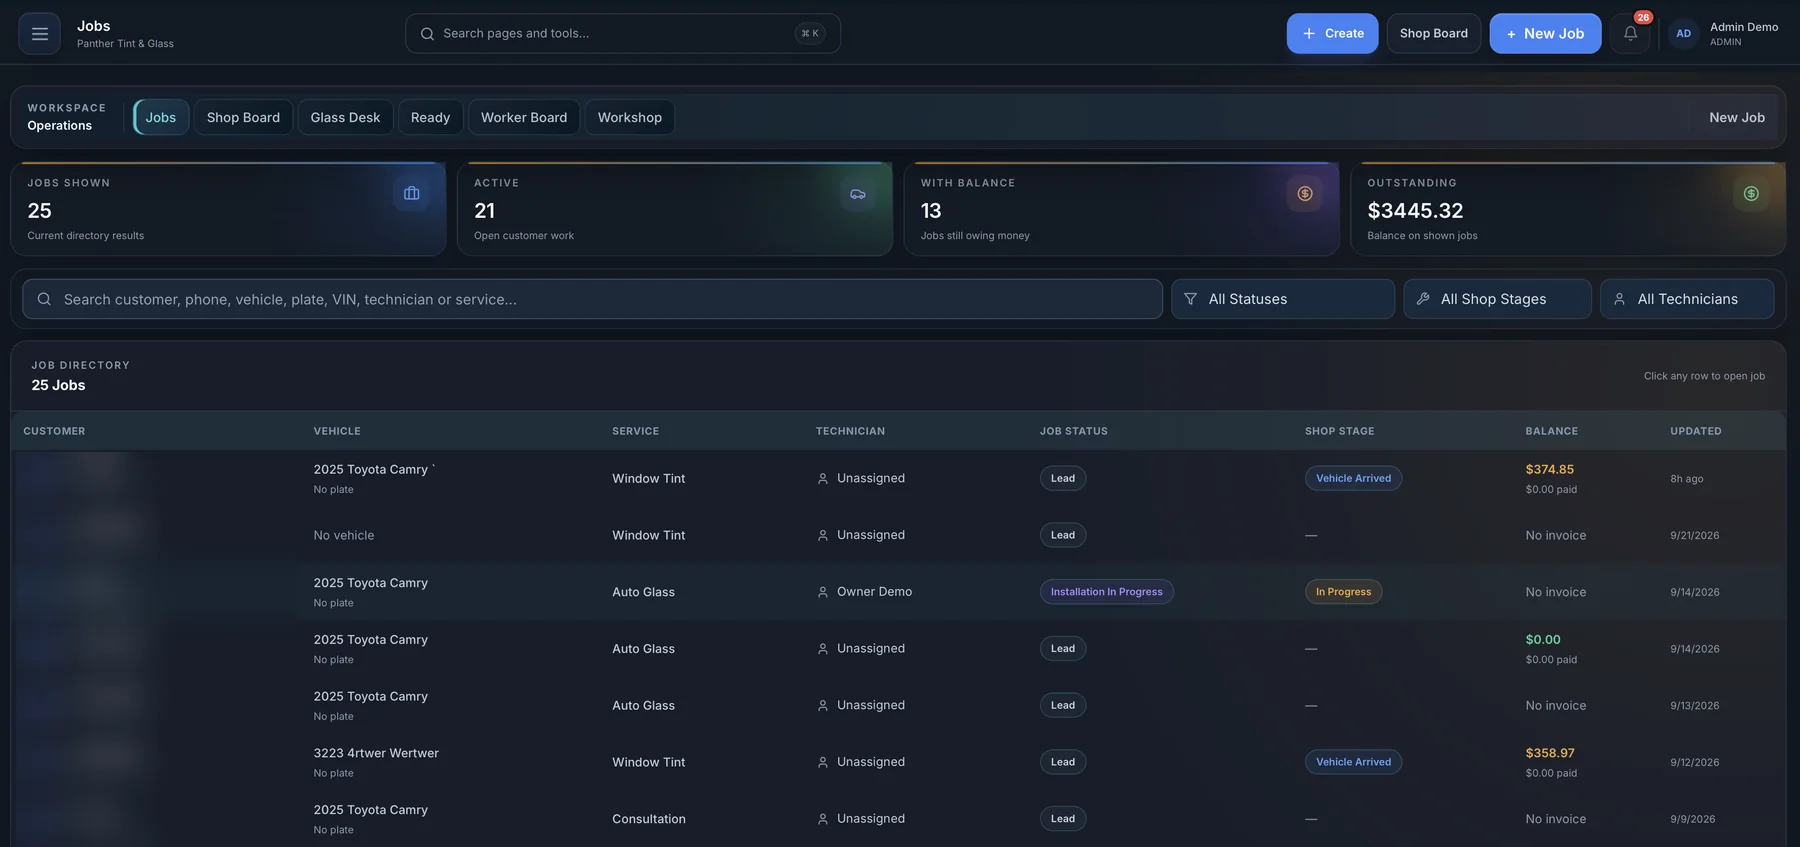Click the plus icon in Create button
Image resolution: width=1800 pixels, height=847 pixels.
[1308, 33]
